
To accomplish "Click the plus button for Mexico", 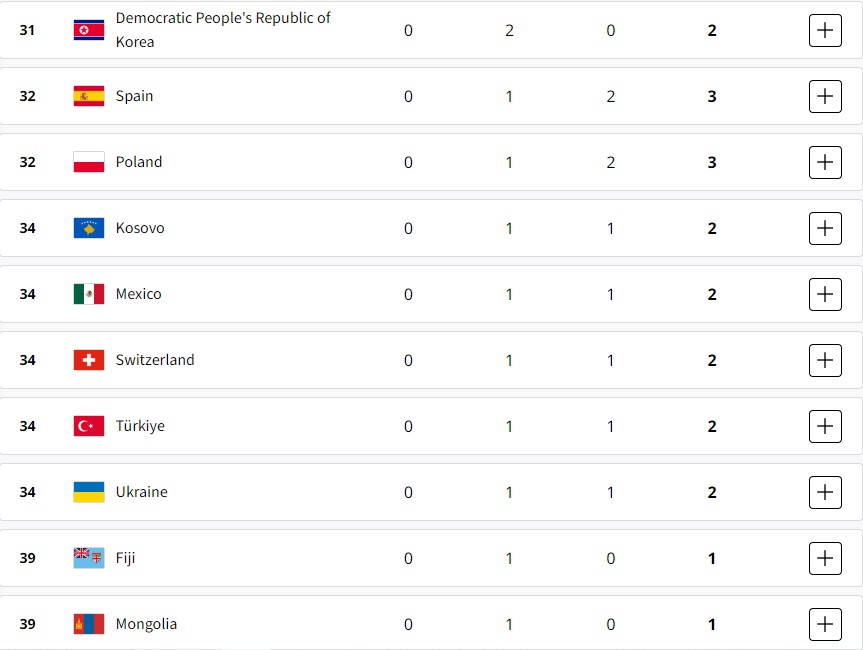I will pyautogui.click(x=825, y=294).
